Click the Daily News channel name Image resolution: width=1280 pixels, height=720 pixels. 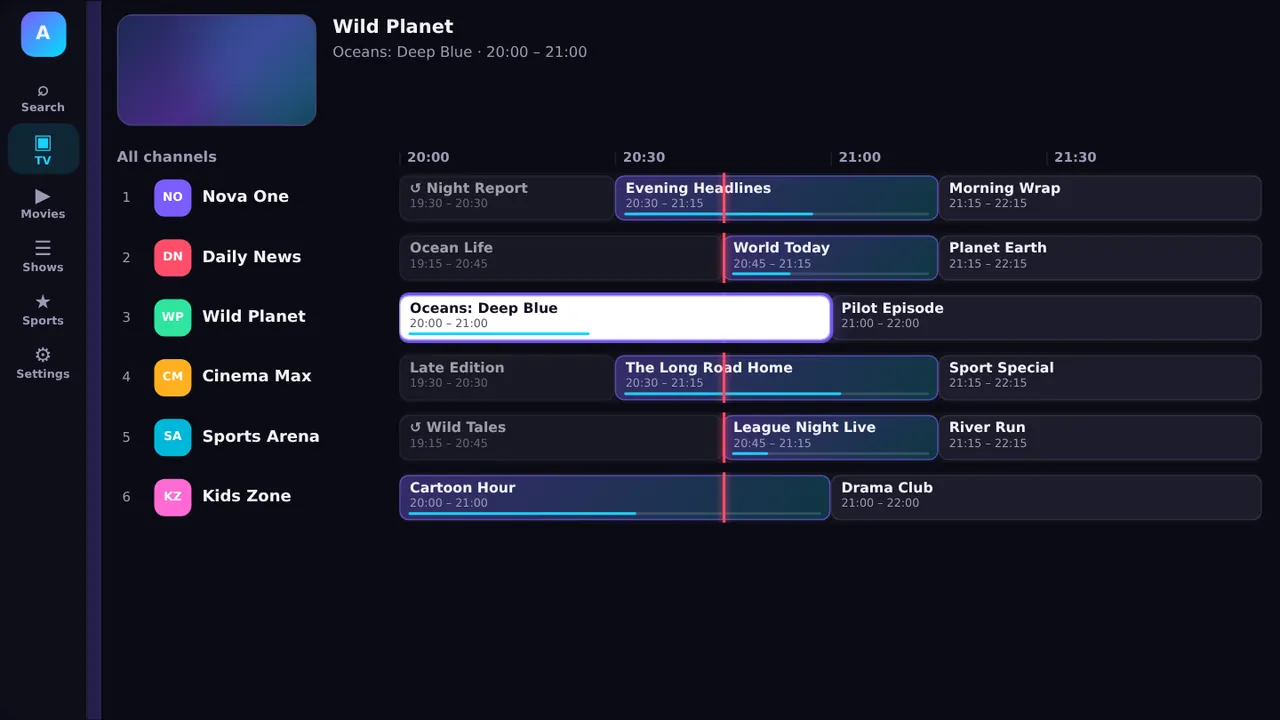point(251,257)
